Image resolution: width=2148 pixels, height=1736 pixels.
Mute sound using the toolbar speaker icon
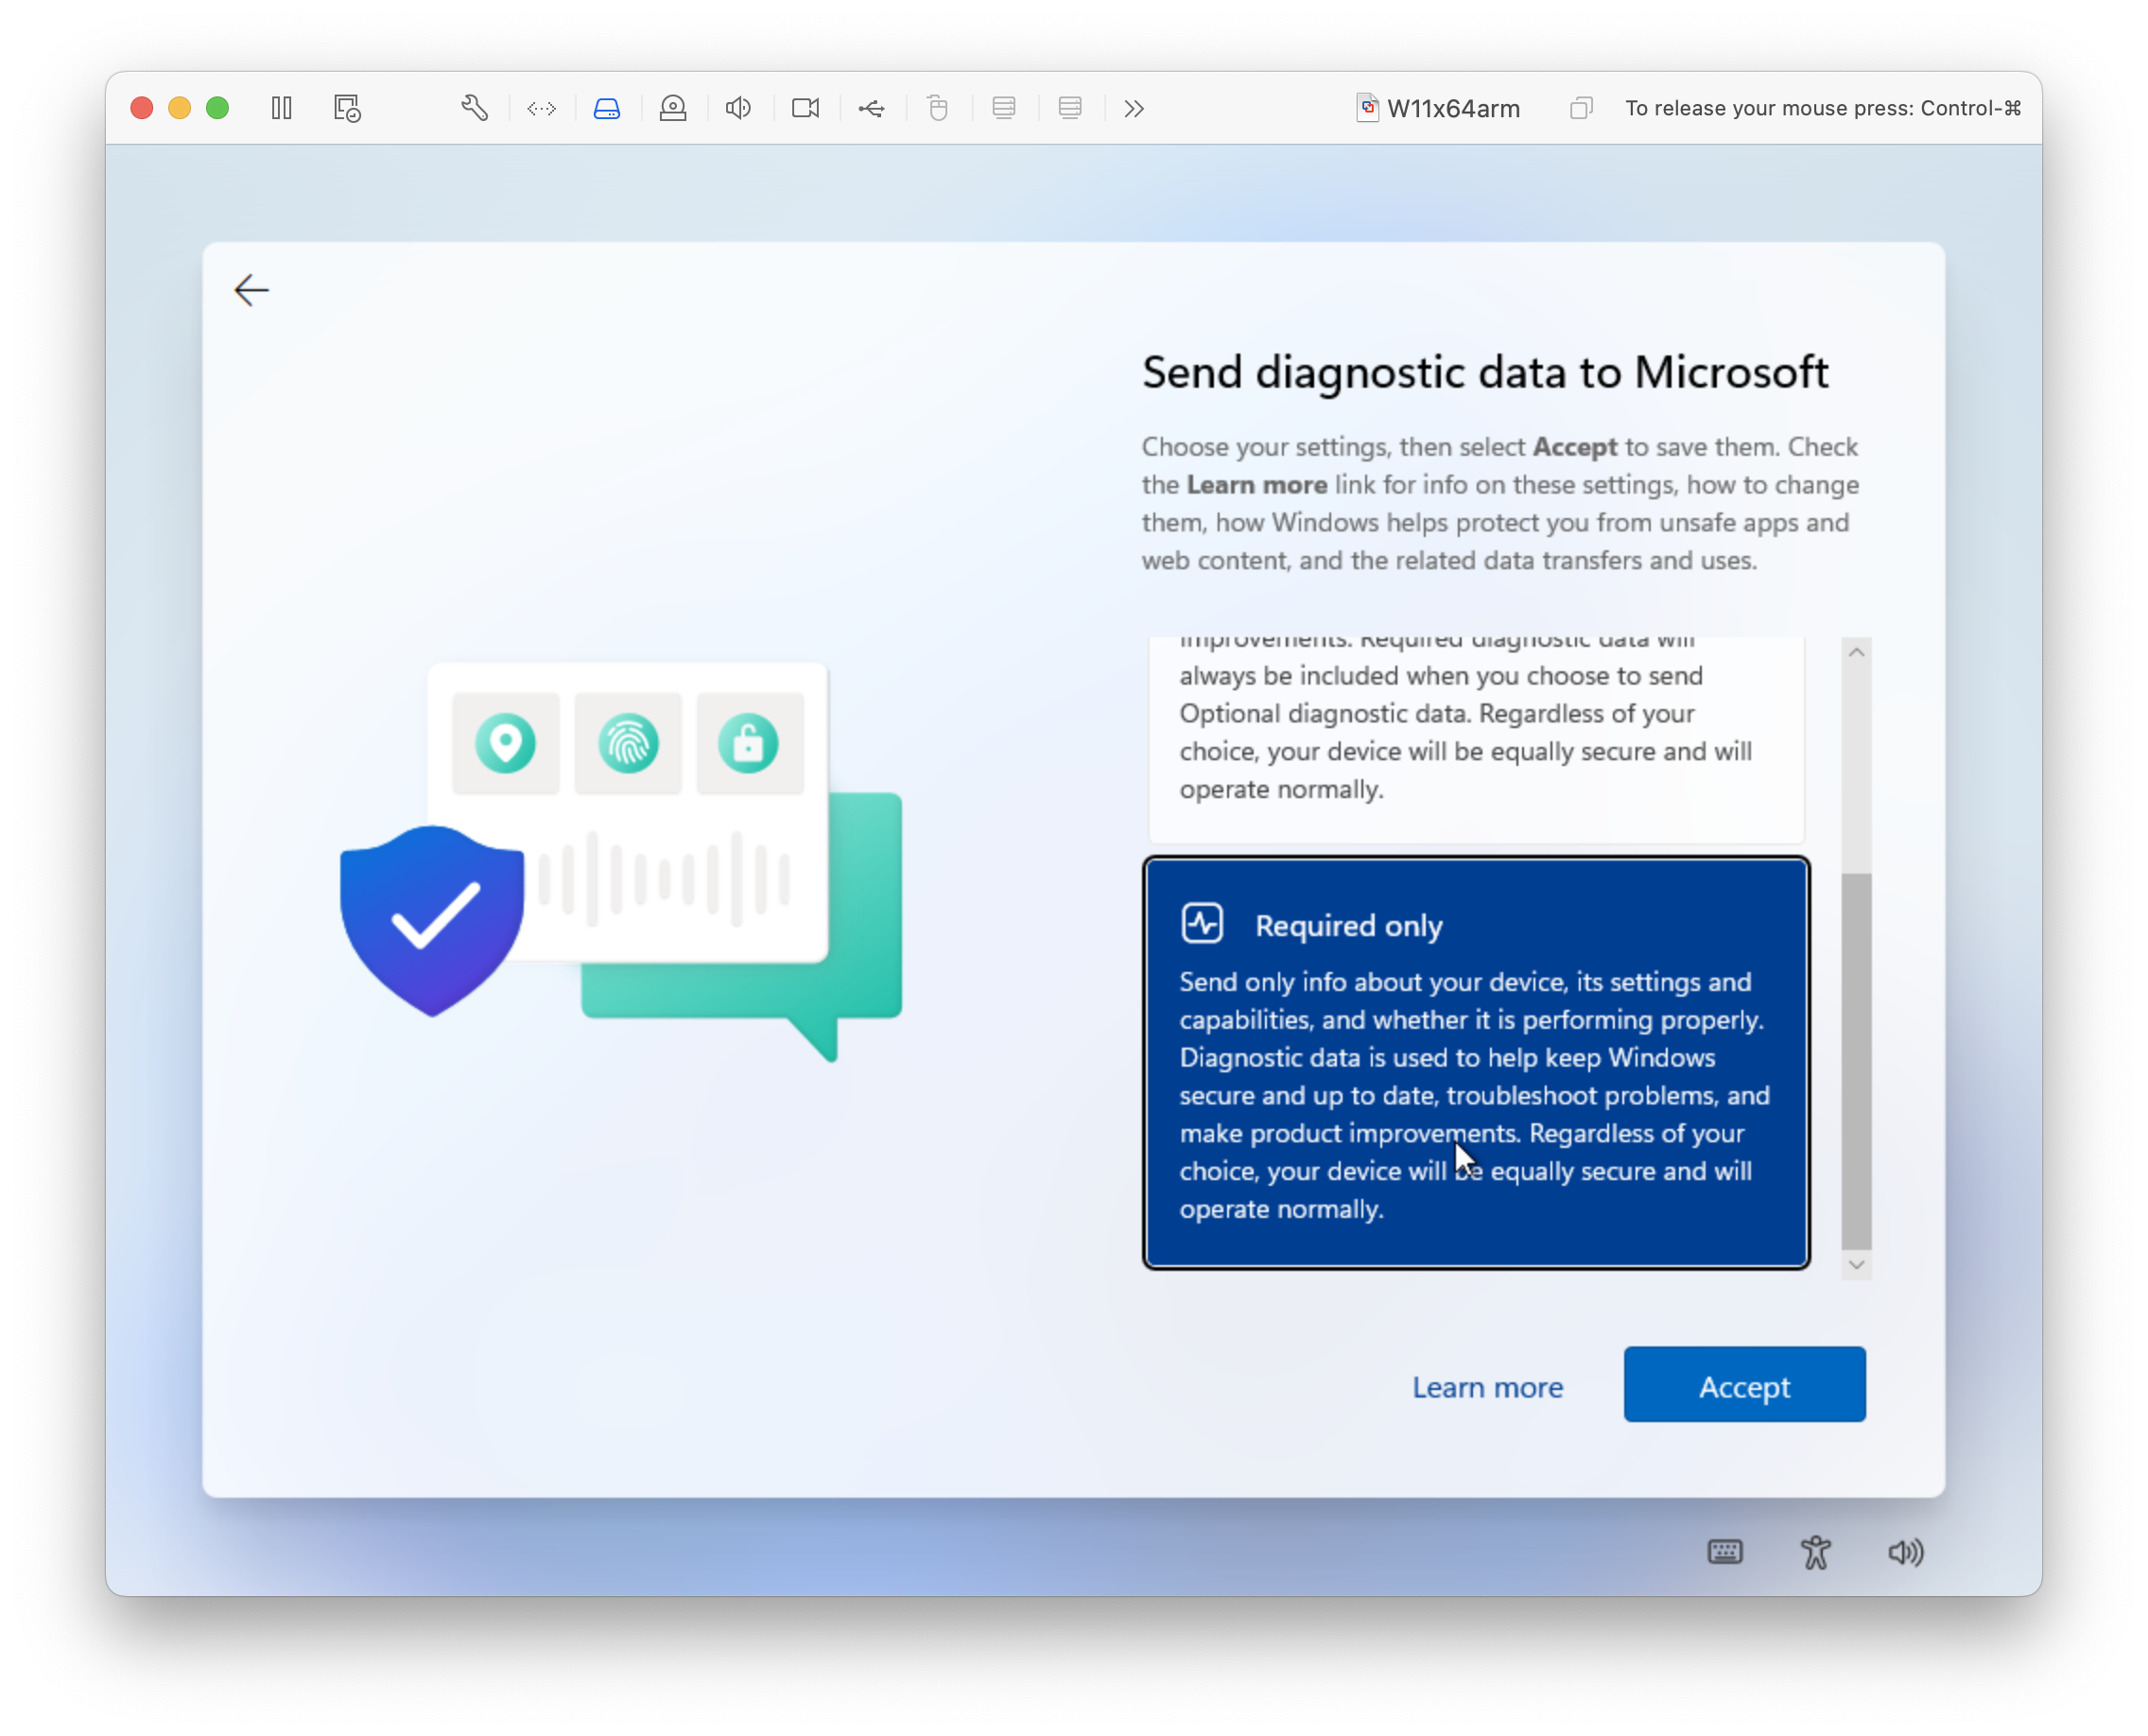click(738, 108)
